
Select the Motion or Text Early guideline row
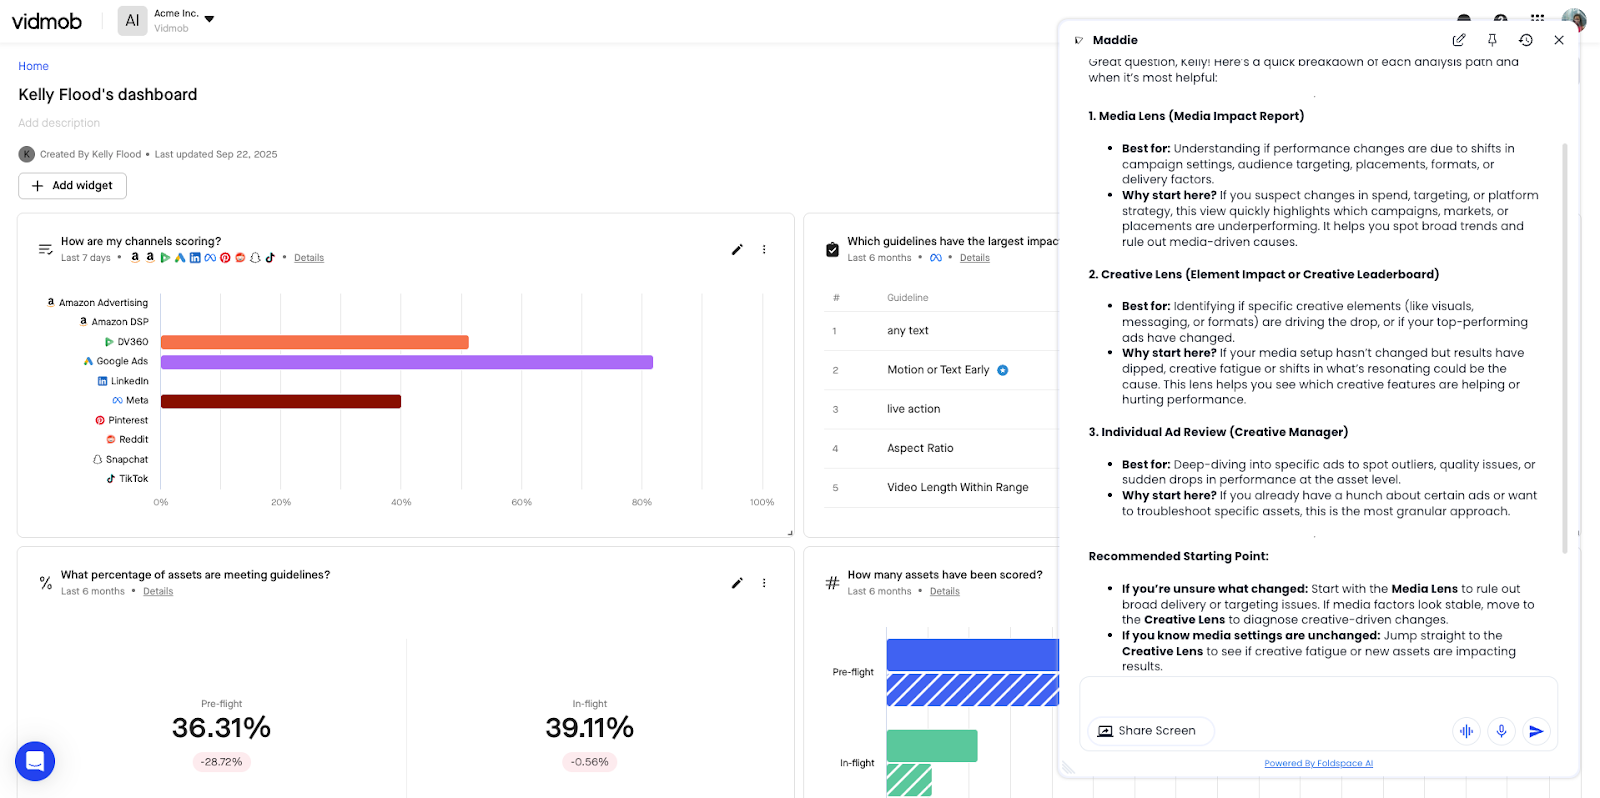point(938,370)
